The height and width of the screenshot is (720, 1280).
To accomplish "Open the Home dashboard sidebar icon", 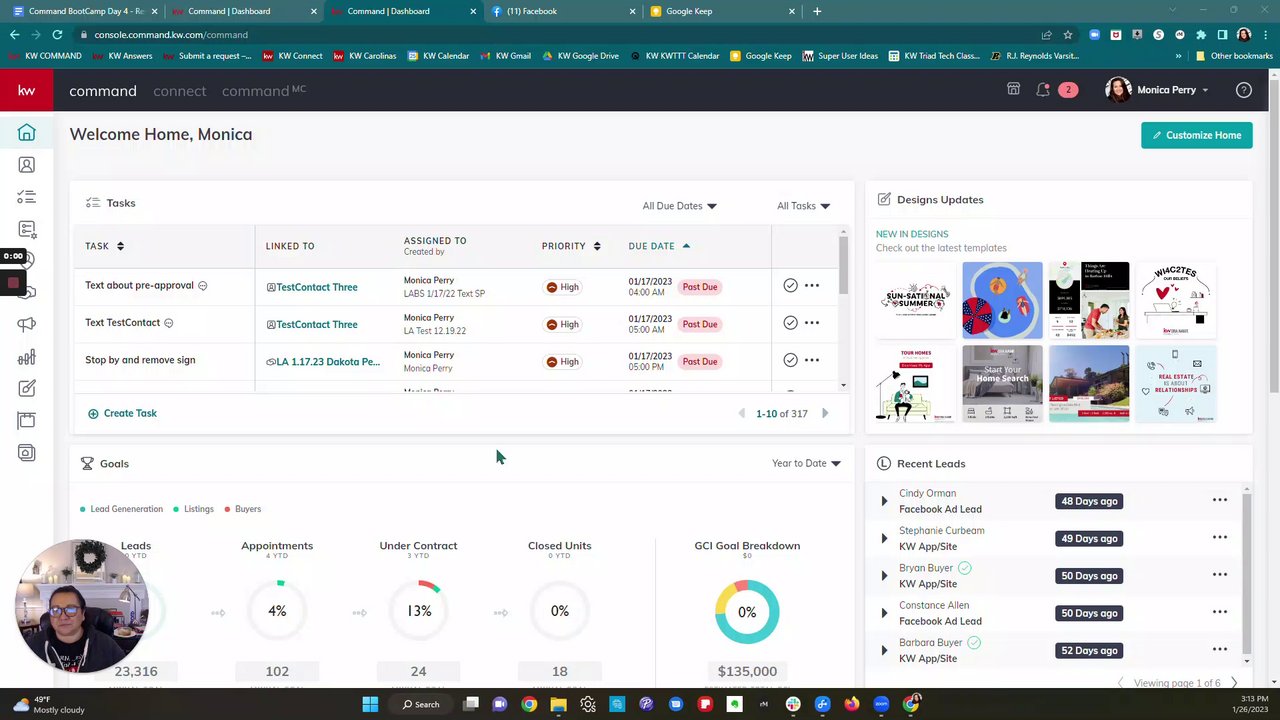I will (x=27, y=133).
